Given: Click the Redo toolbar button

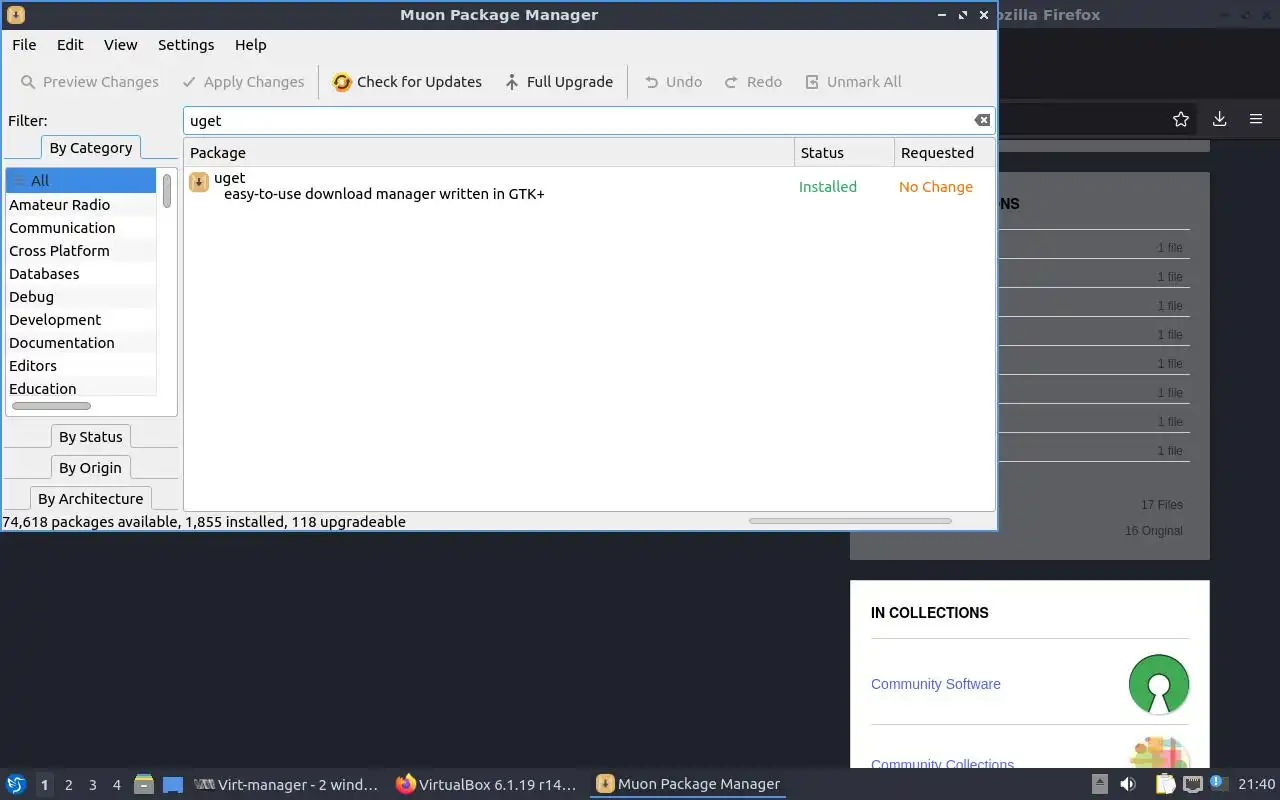Looking at the screenshot, I should click(x=753, y=82).
